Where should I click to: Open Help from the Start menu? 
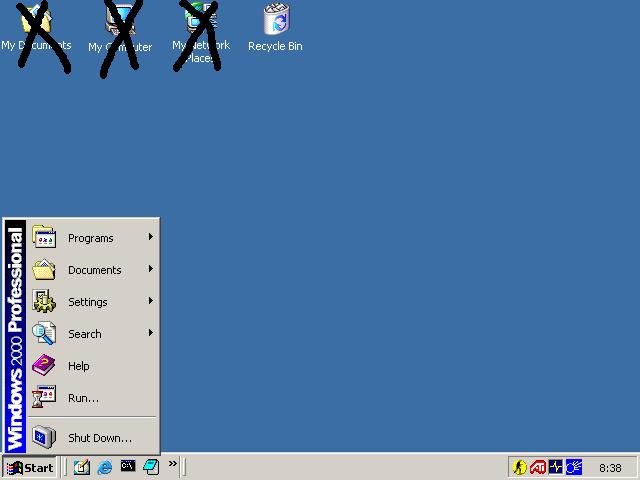coord(93,366)
